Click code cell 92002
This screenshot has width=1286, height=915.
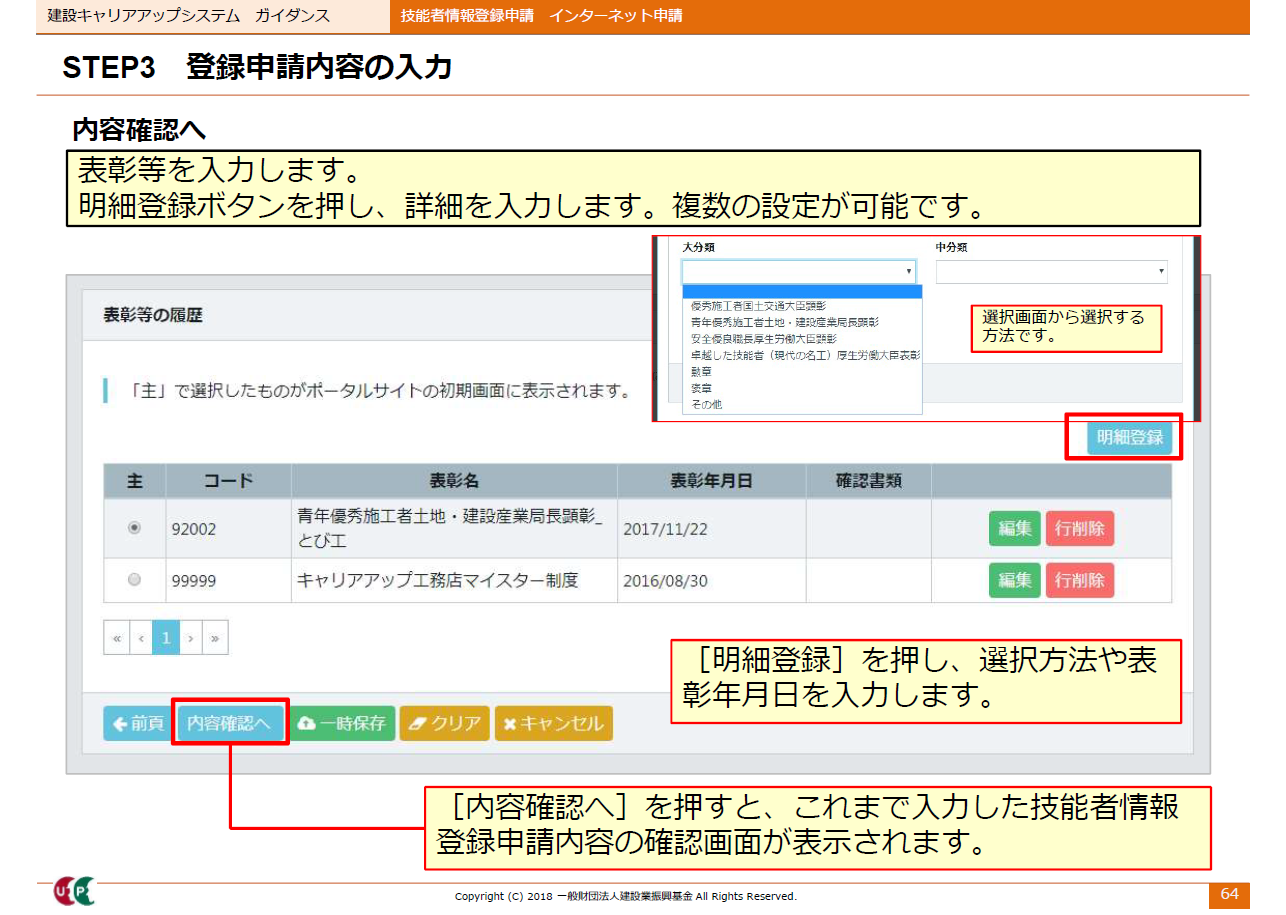[228, 528]
